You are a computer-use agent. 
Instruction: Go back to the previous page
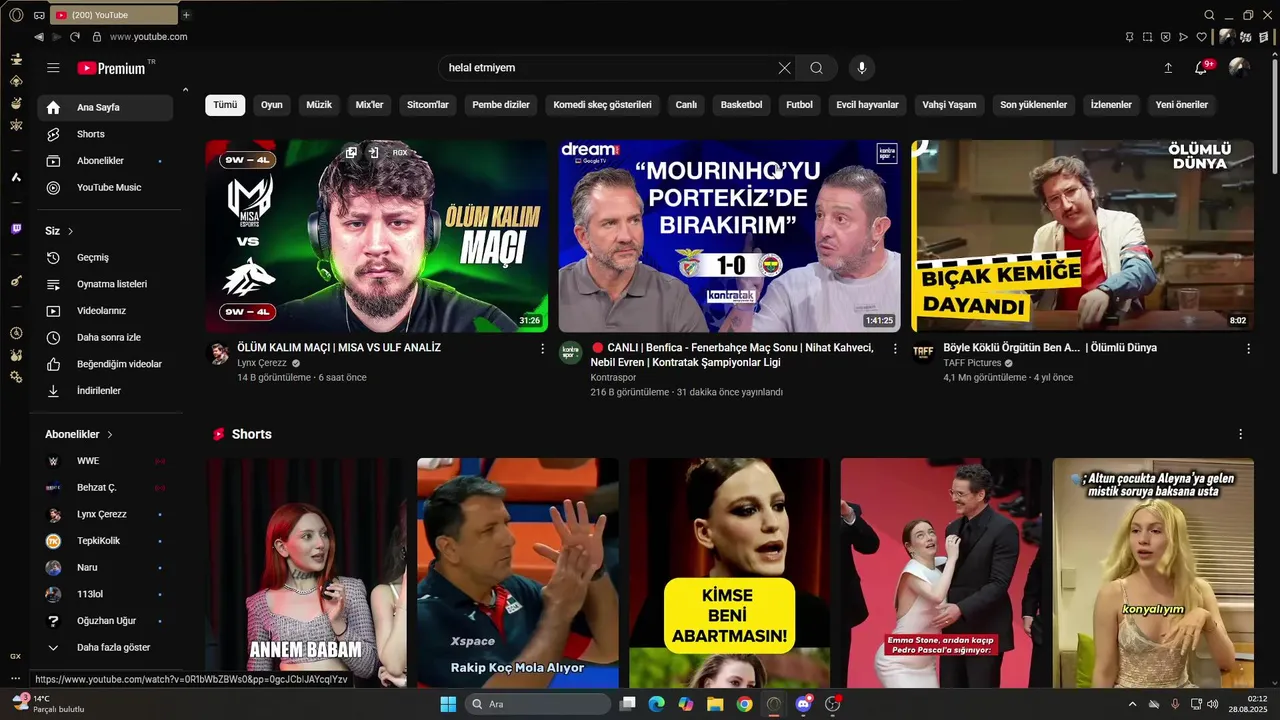[39, 37]
